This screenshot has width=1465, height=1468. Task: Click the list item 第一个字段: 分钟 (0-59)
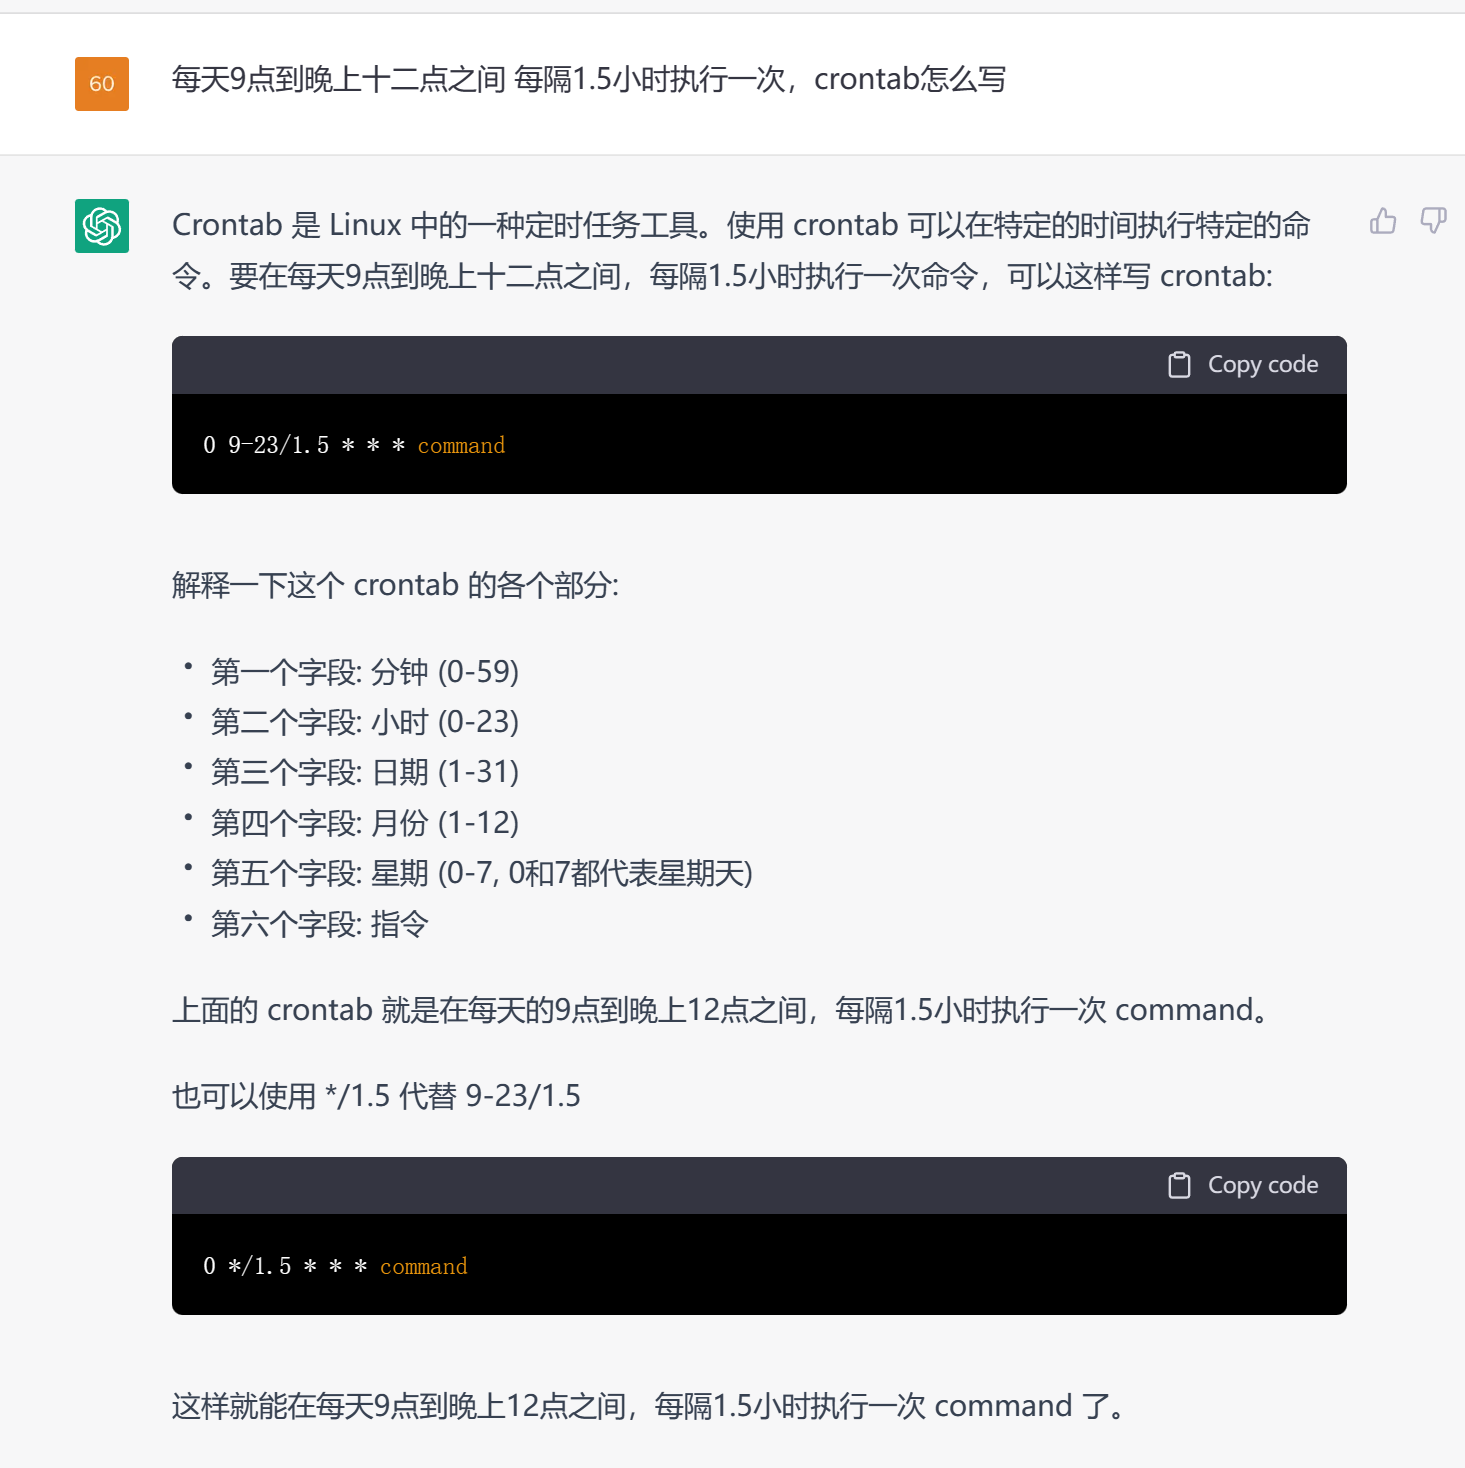point(365,672)
